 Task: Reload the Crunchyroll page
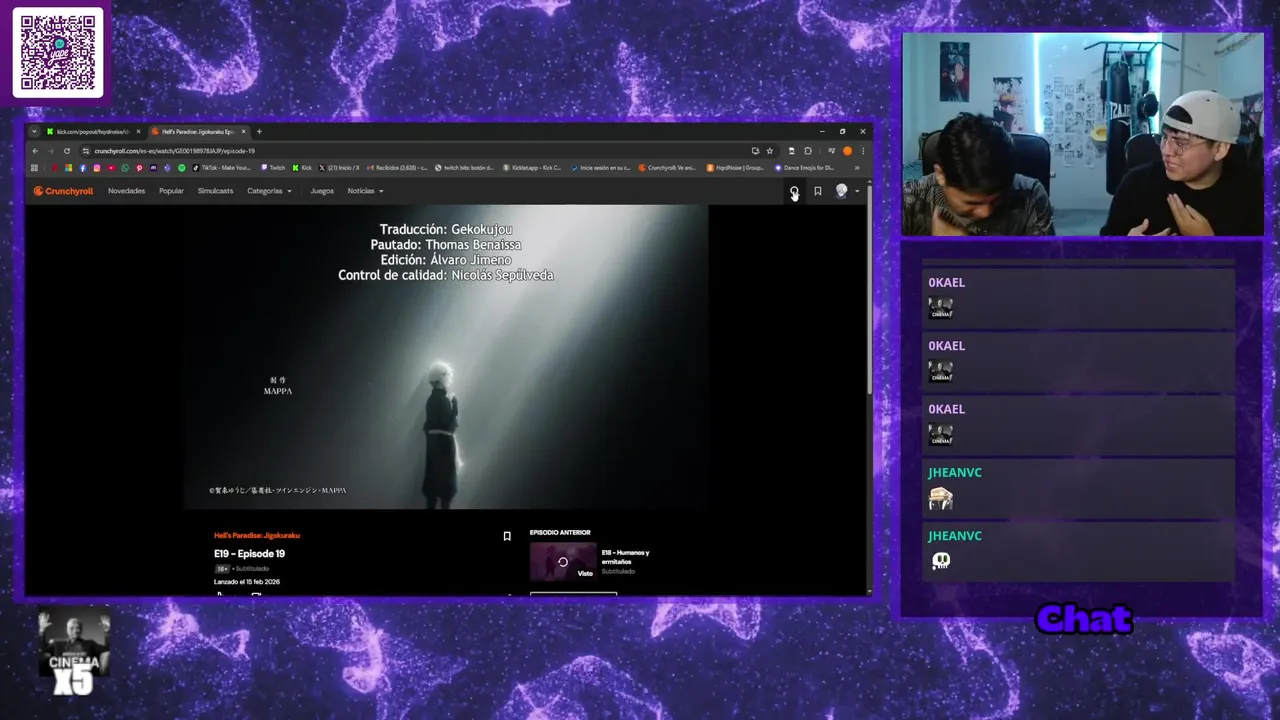tap(67, 151)
